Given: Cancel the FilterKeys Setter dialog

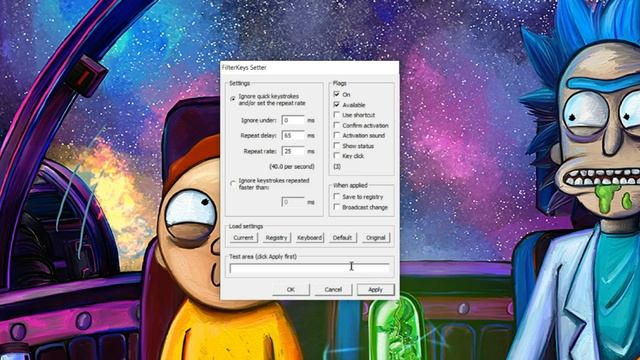Looking at the screenshot, I should coord(333,289).
